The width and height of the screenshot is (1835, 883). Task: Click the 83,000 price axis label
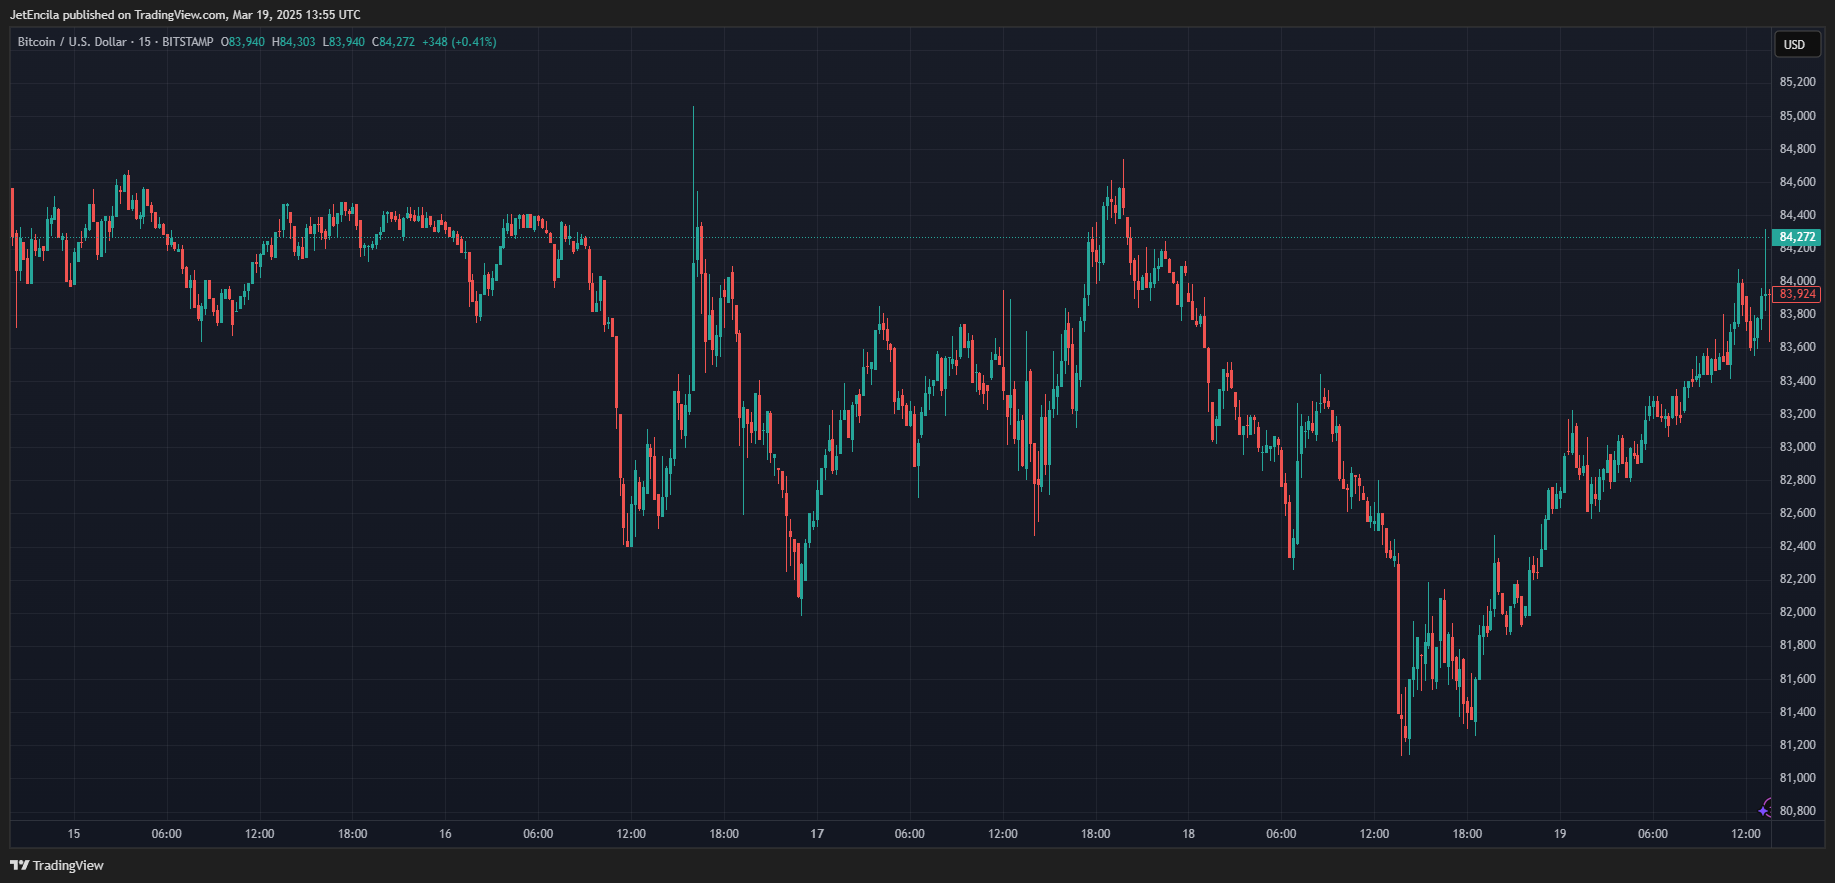click(1797, 447)
